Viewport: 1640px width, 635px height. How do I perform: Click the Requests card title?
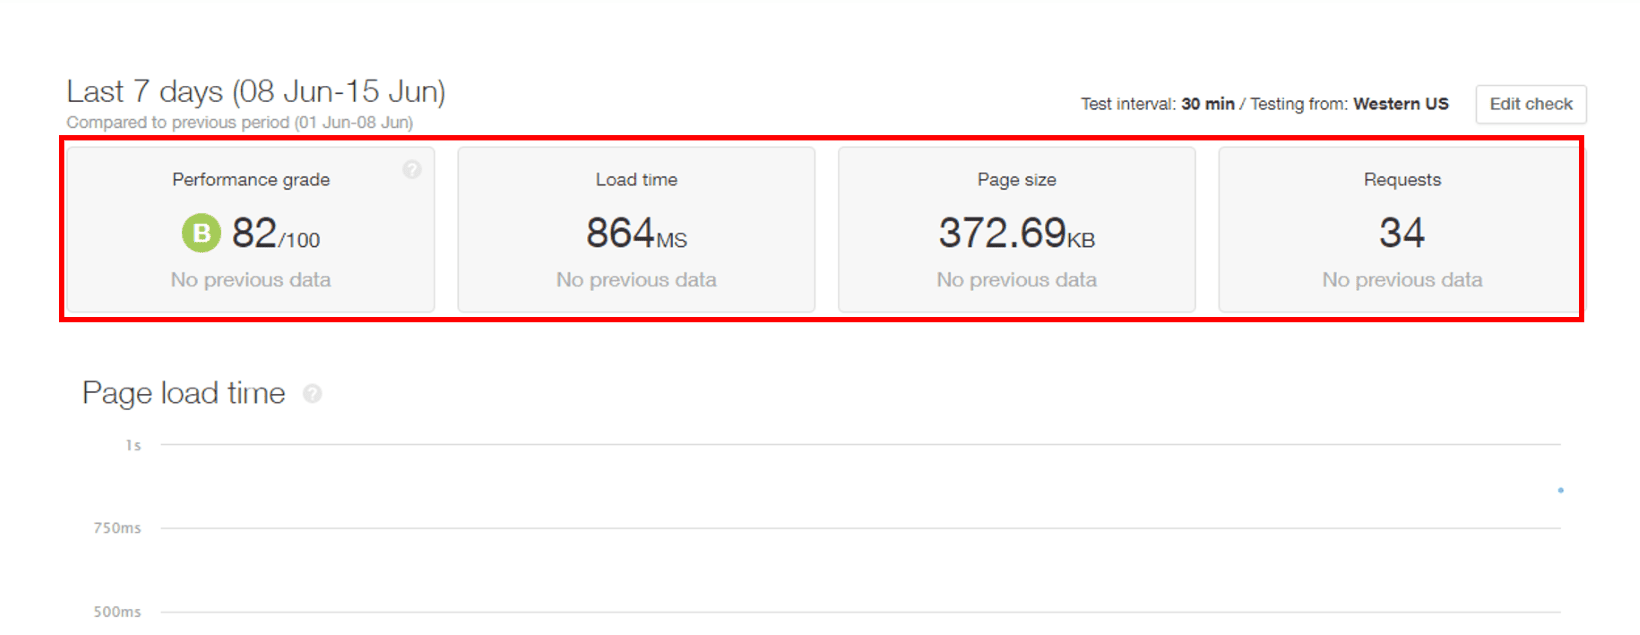pos(1402,180)
